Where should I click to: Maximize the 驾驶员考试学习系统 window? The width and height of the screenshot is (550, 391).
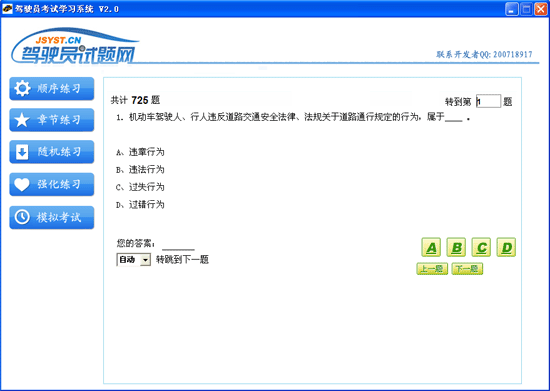coord(526,9)
